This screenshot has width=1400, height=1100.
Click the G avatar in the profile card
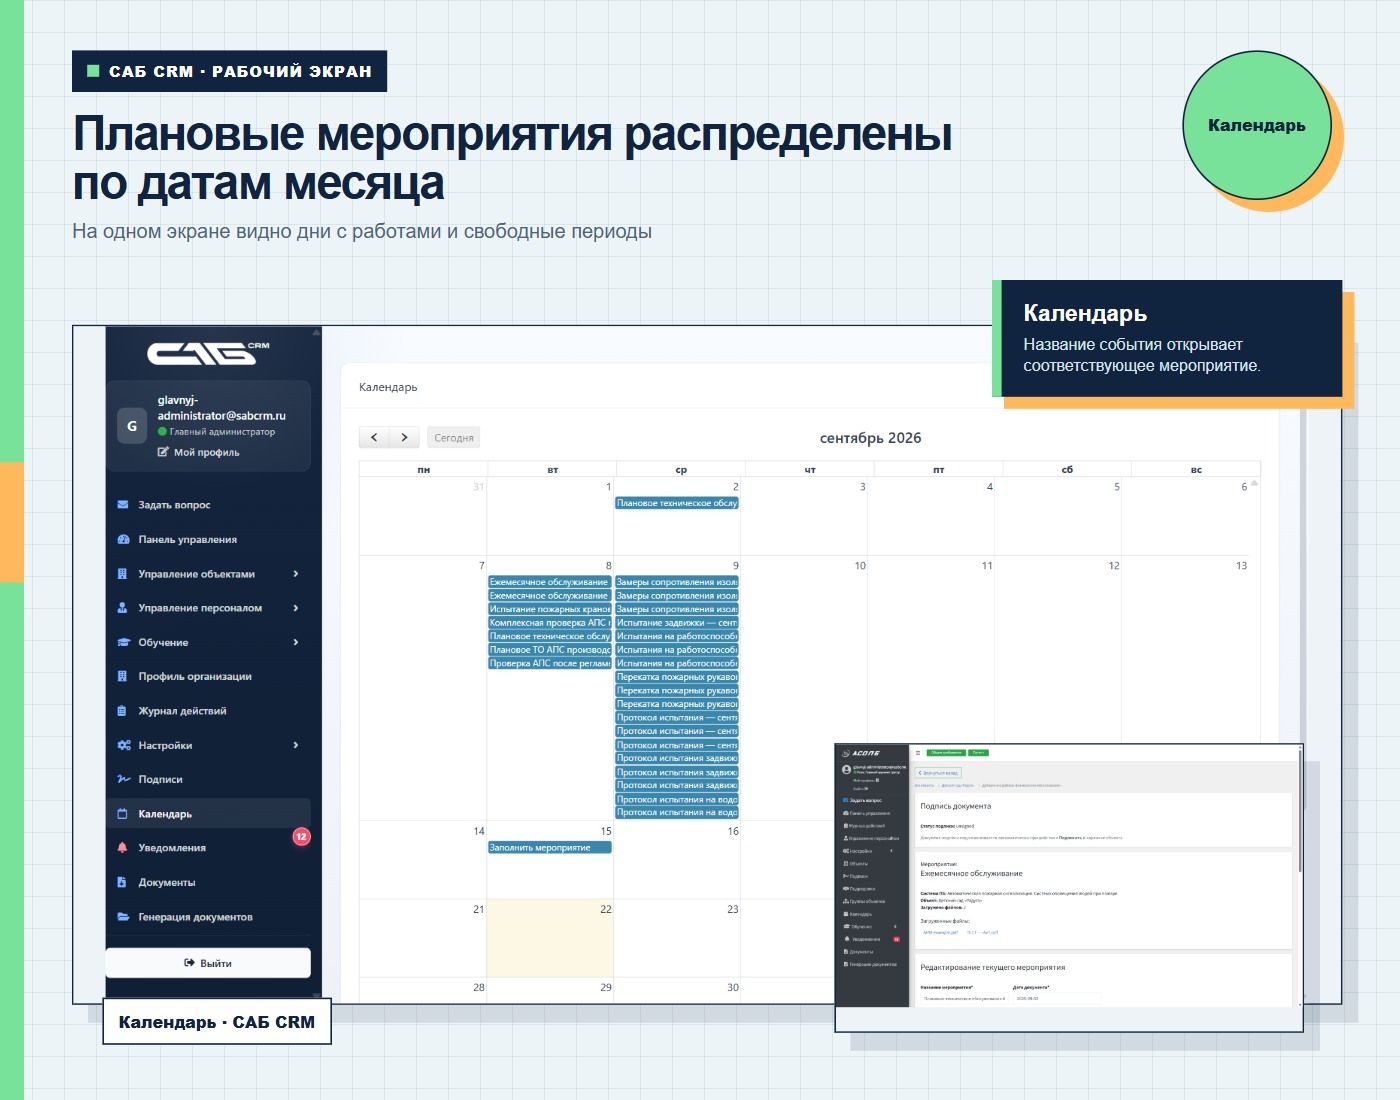(132, 426)
